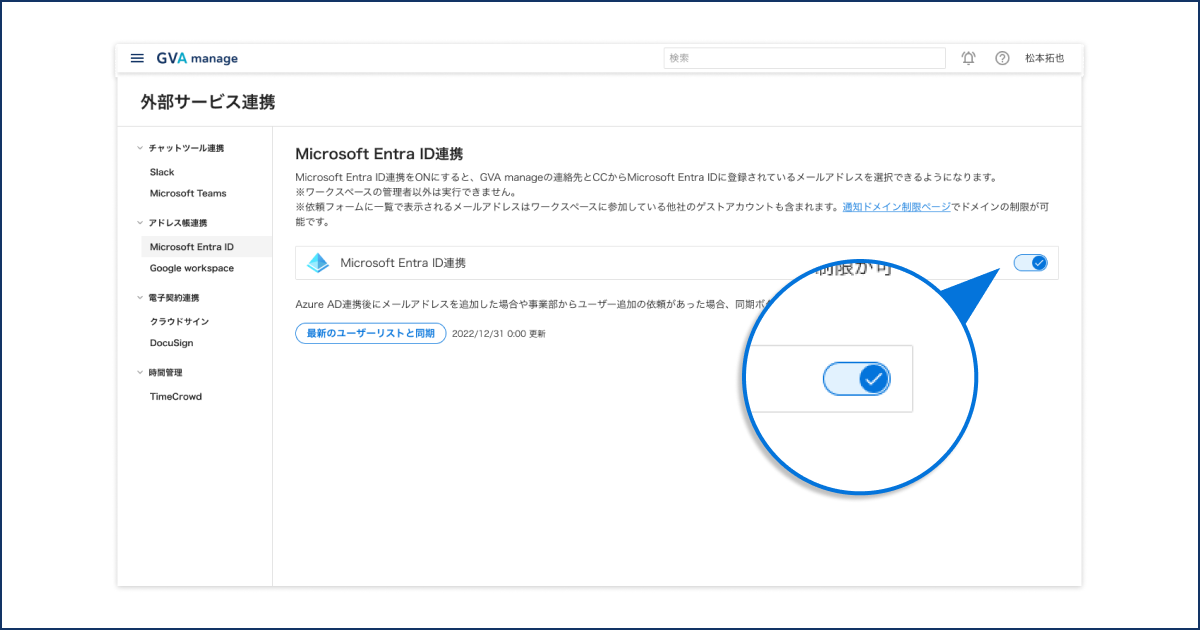Viewport: 1200px width, 630px height.
Task: Click into the 検索 search field
Action: tap(804, 58)
